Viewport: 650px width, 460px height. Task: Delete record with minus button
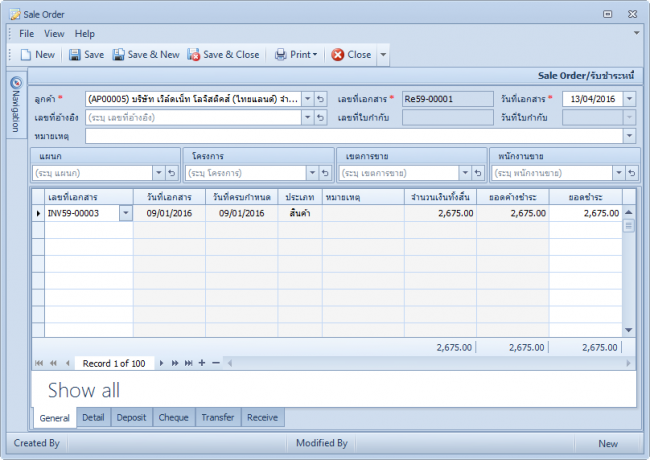[x=216, y=363]
